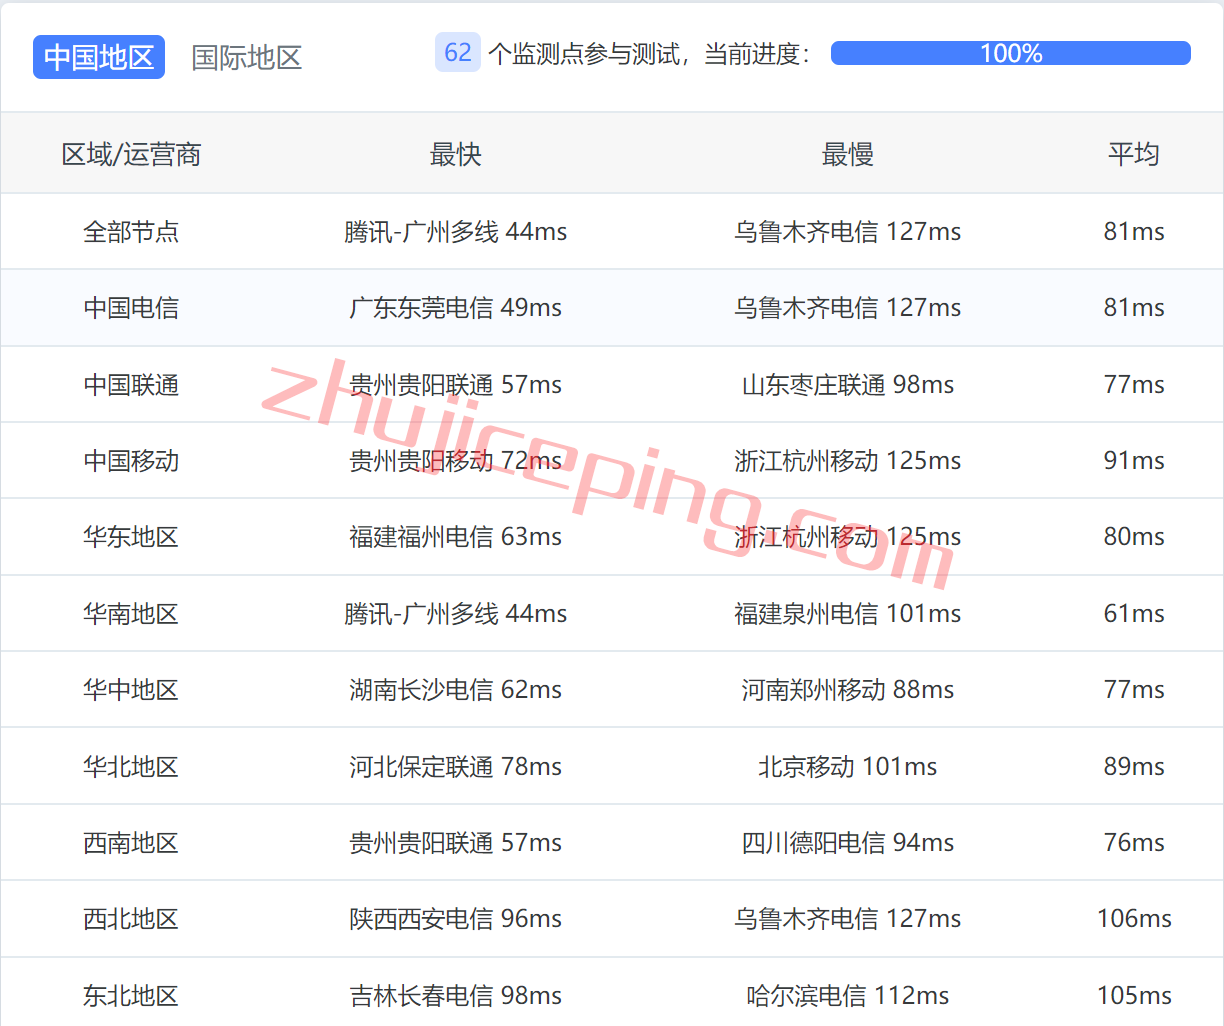The width and height of the screenshot is (1224, 1026).
Task: Click 106ms average in 西北地区 row
Action: click(x=1134, y=919)
